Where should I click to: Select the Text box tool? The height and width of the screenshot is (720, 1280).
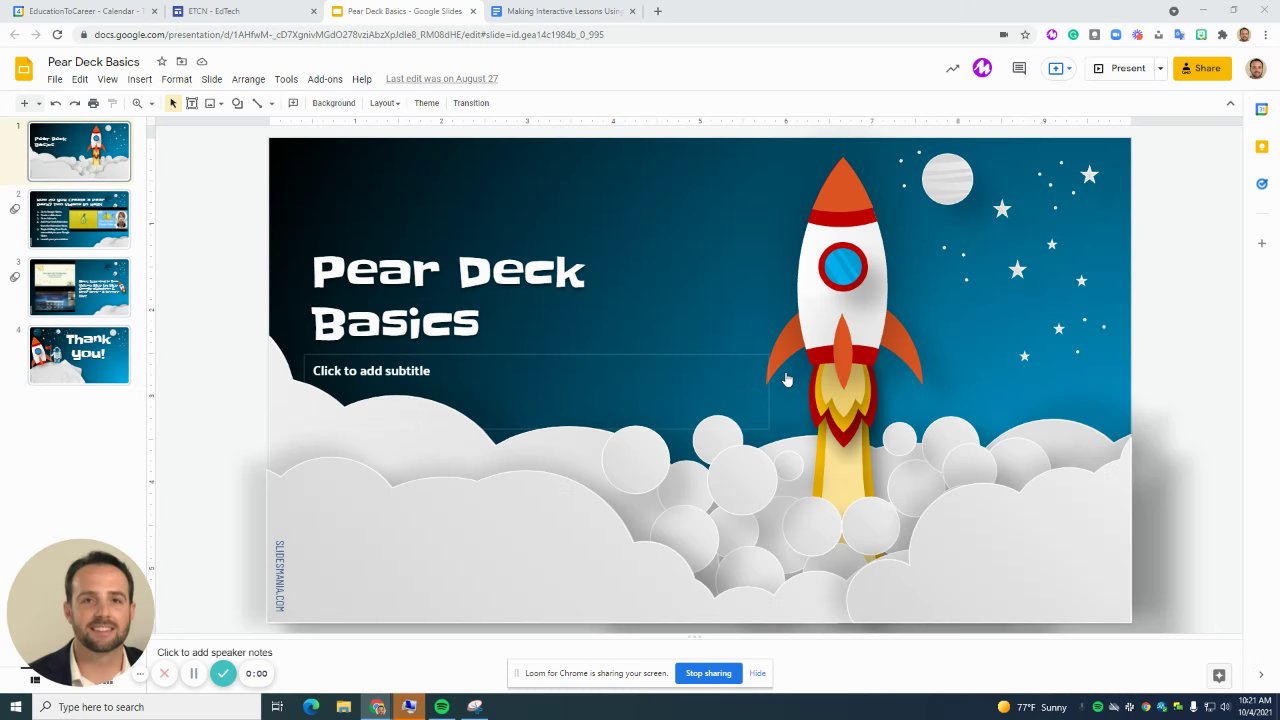coord(192,103)
